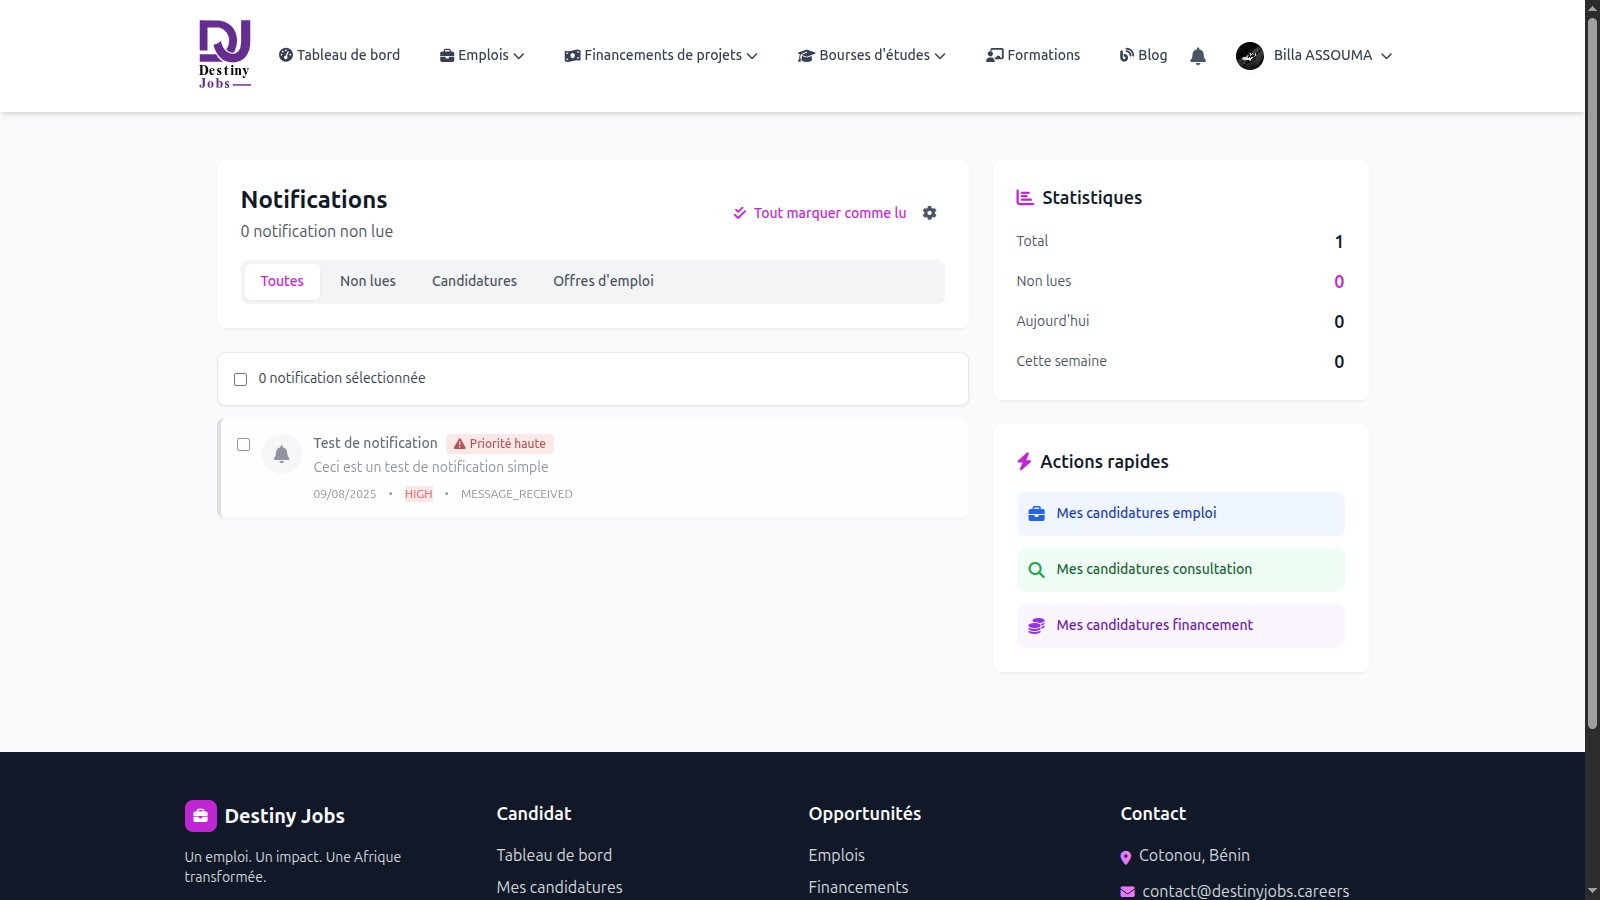The height and width of the screenshot is (900, 1600).
Task: Open the Bourses d'études dropdown
Action: 872,56
